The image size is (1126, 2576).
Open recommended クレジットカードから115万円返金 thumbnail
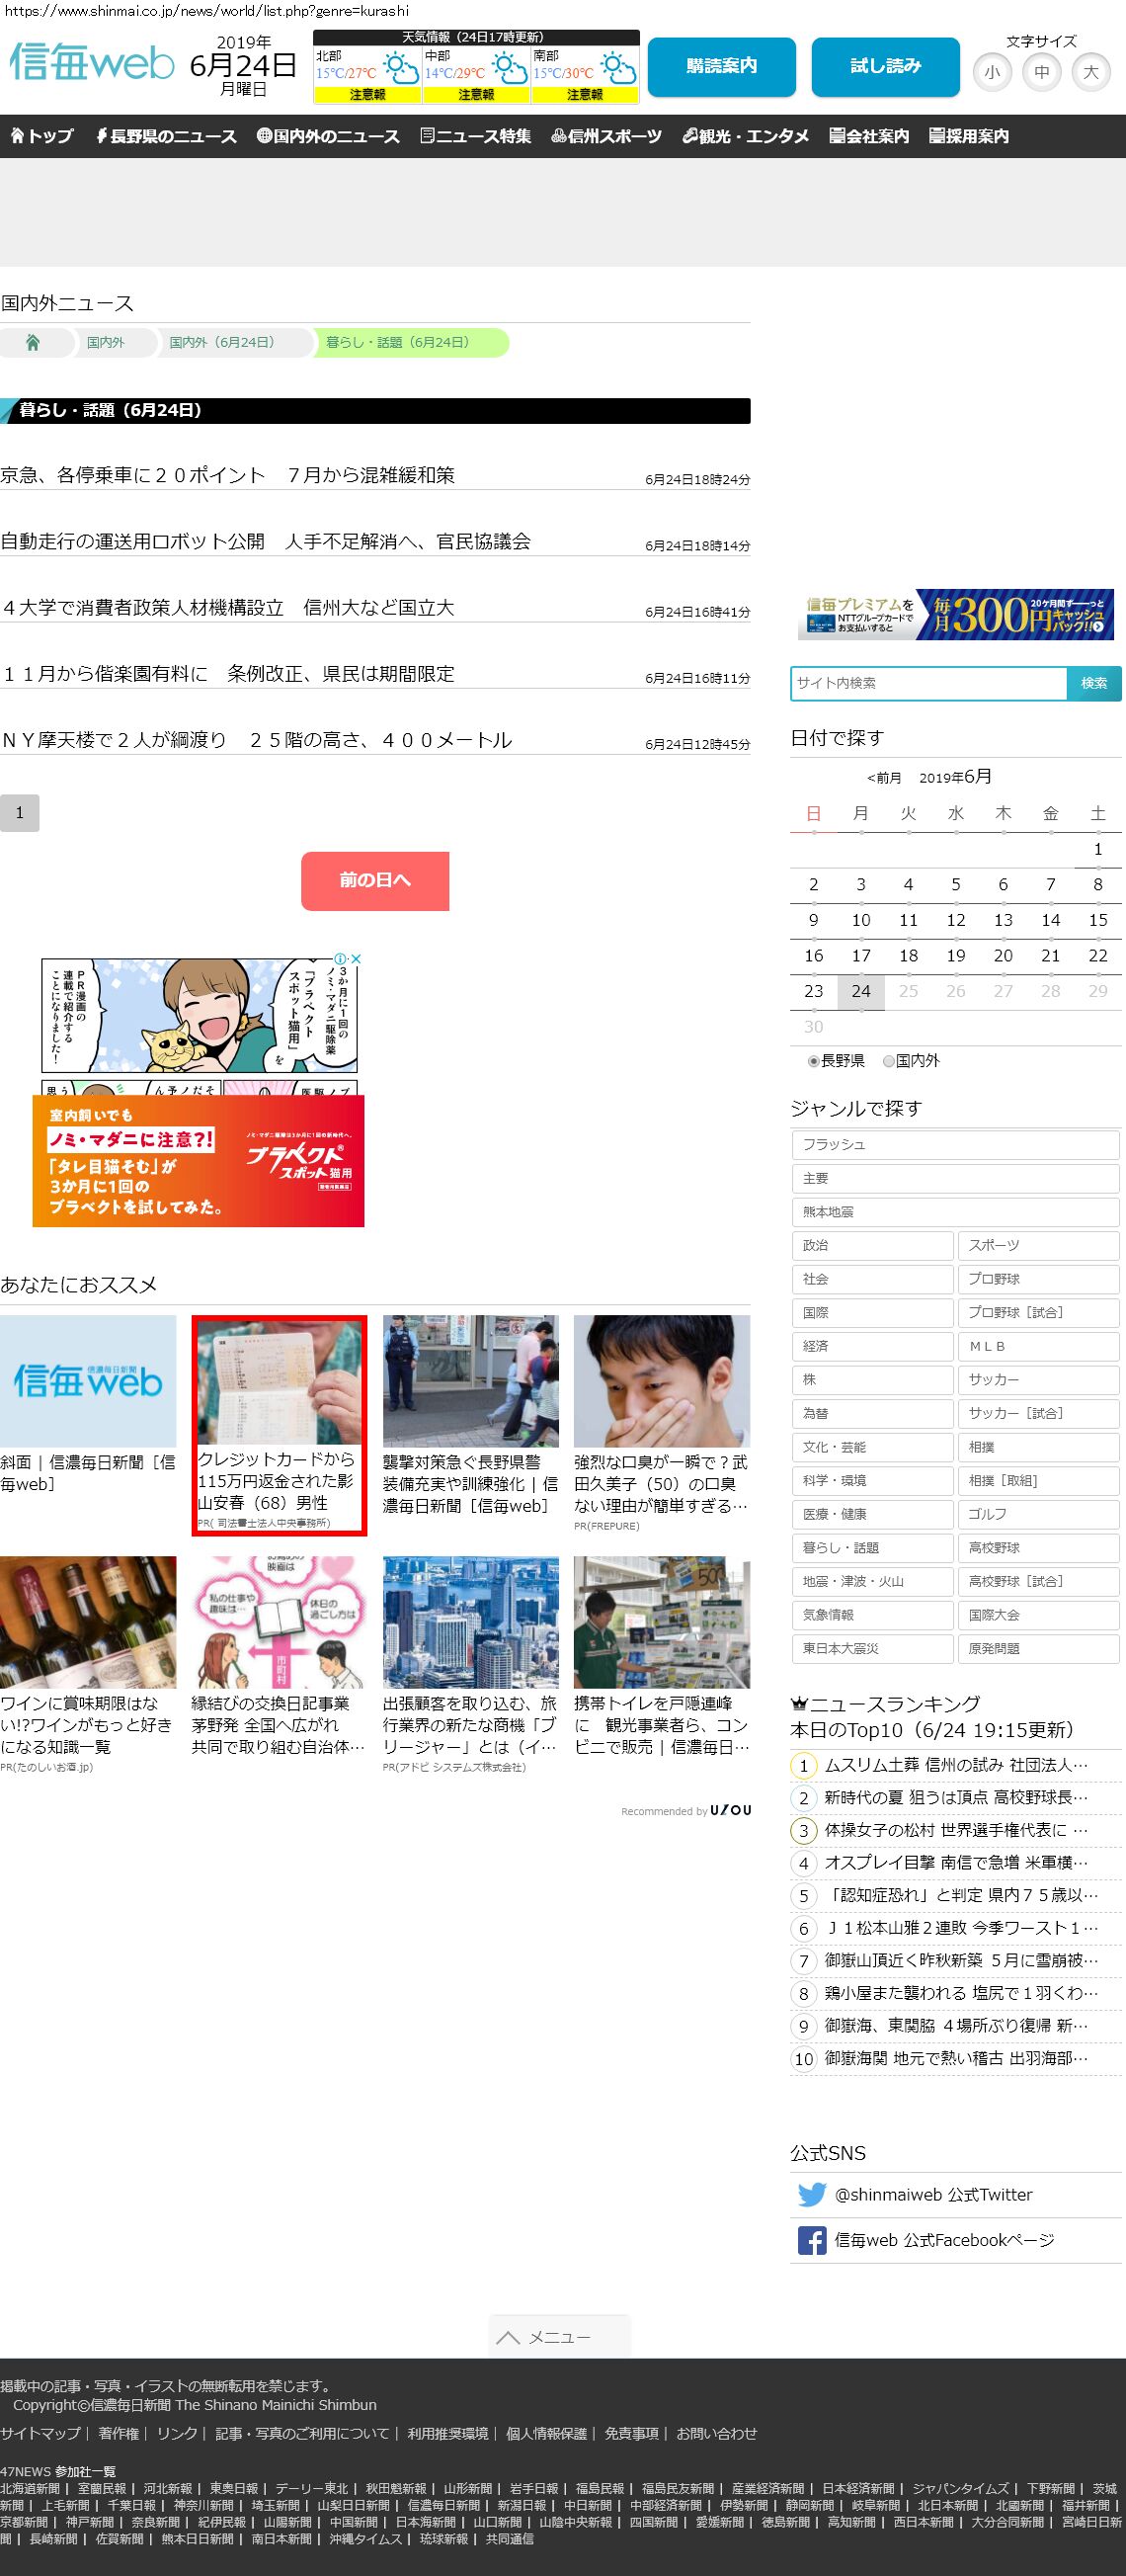279,1383
